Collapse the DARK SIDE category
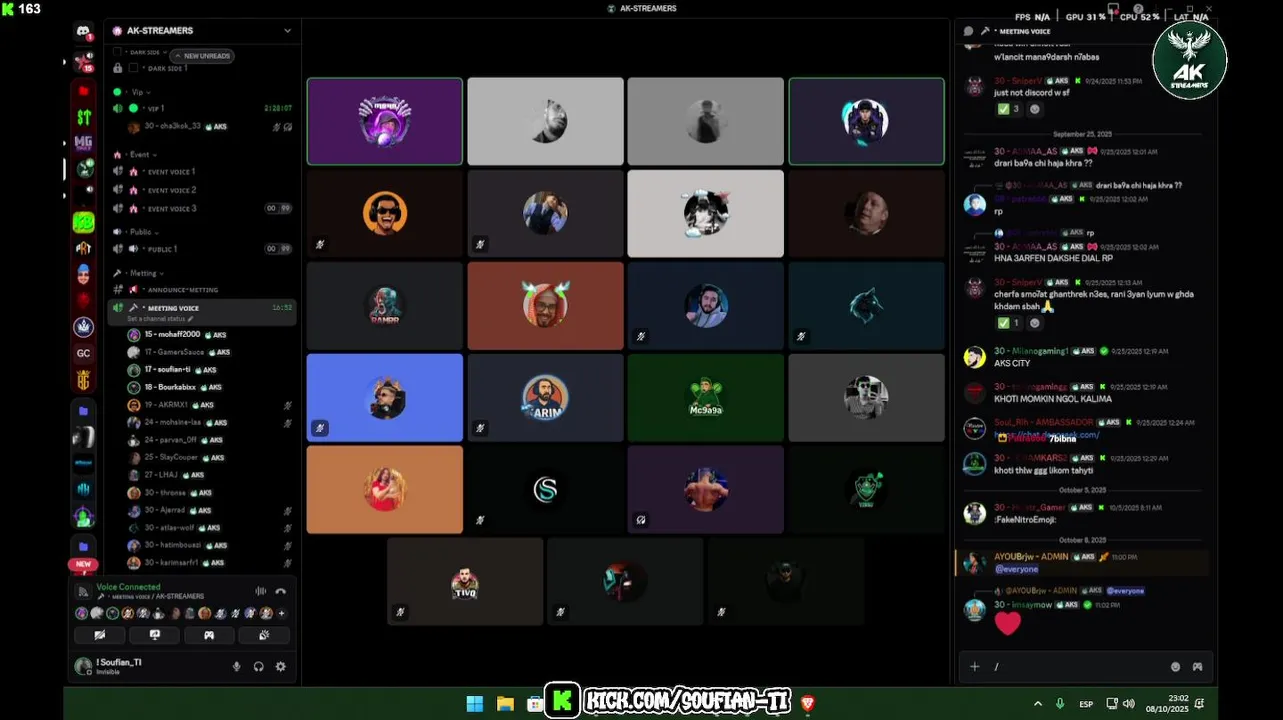Screen dimensions: 1283x720 pyautogui.click(x=146, y=52)
